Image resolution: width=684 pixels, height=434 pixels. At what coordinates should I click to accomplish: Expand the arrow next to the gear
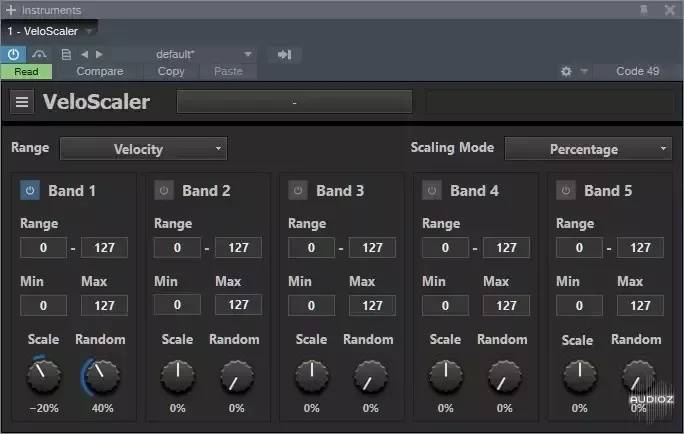[584, 71]
